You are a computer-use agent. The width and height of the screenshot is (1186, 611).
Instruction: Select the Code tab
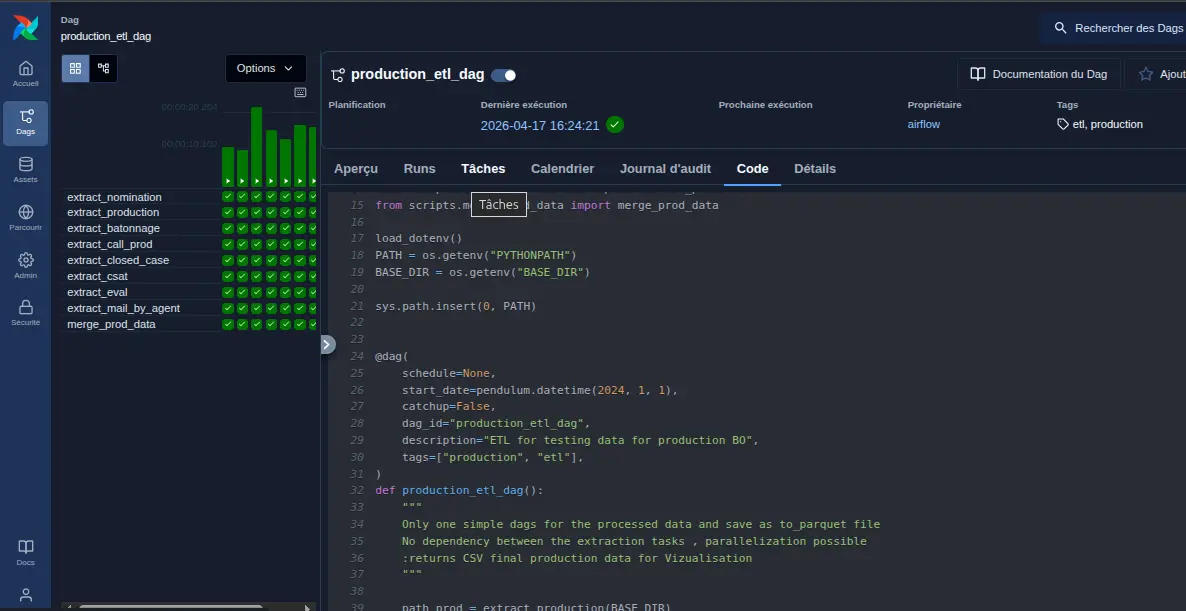point(753,169)
